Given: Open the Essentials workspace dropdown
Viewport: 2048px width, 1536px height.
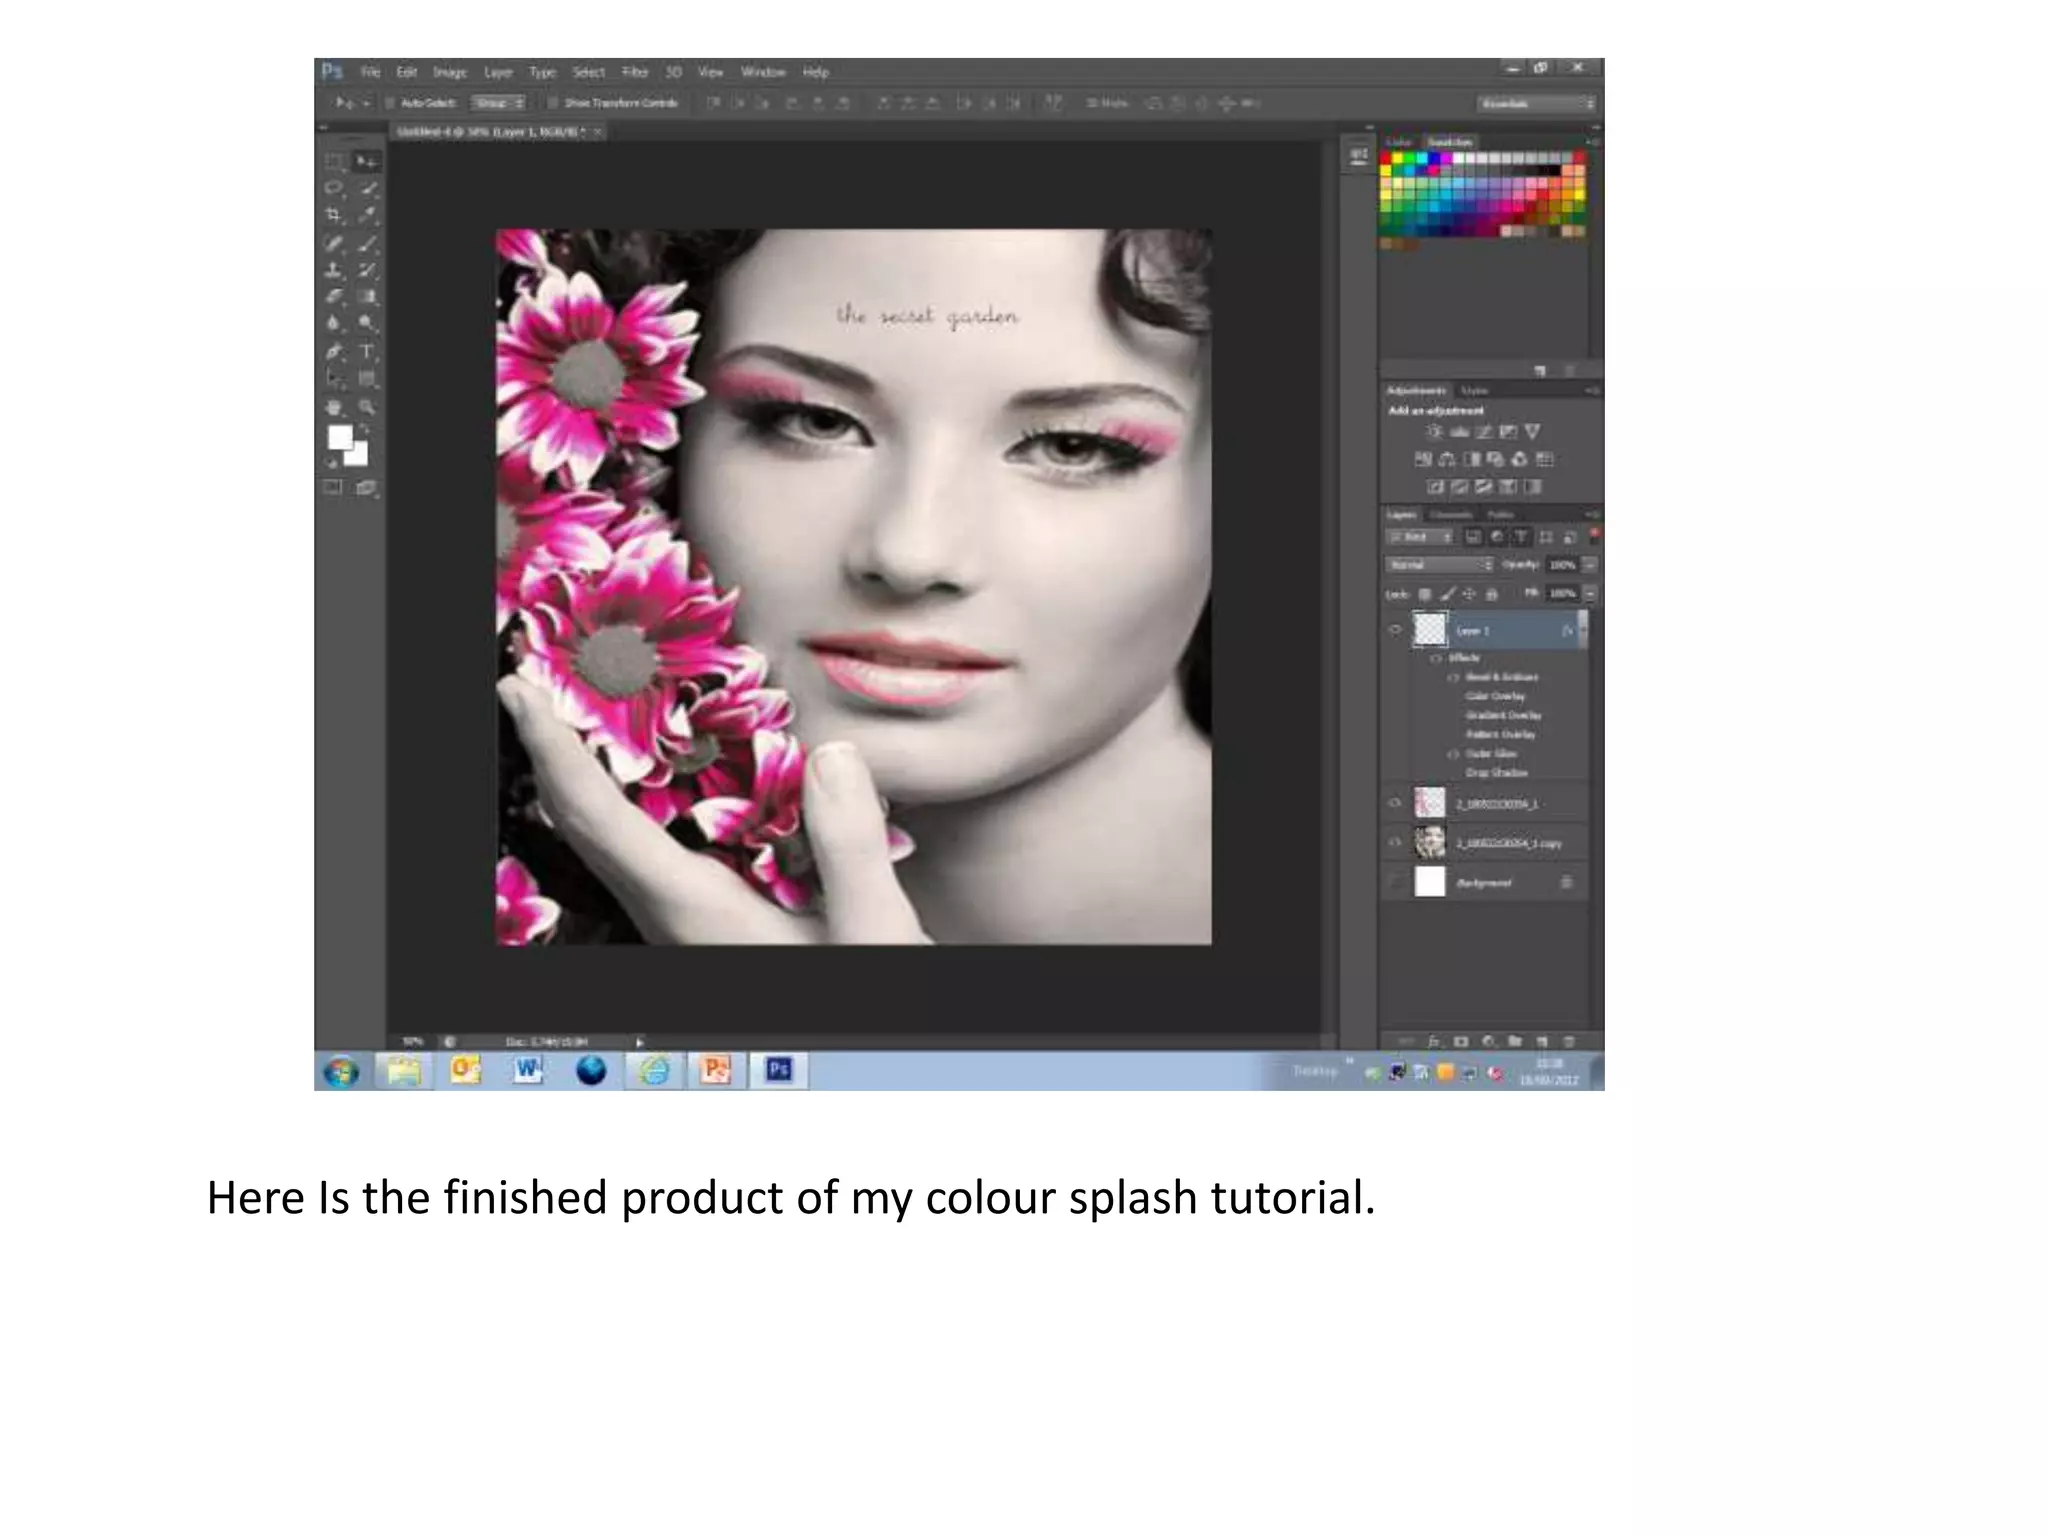Looking at the screenshot, I should click(1536, 104).
